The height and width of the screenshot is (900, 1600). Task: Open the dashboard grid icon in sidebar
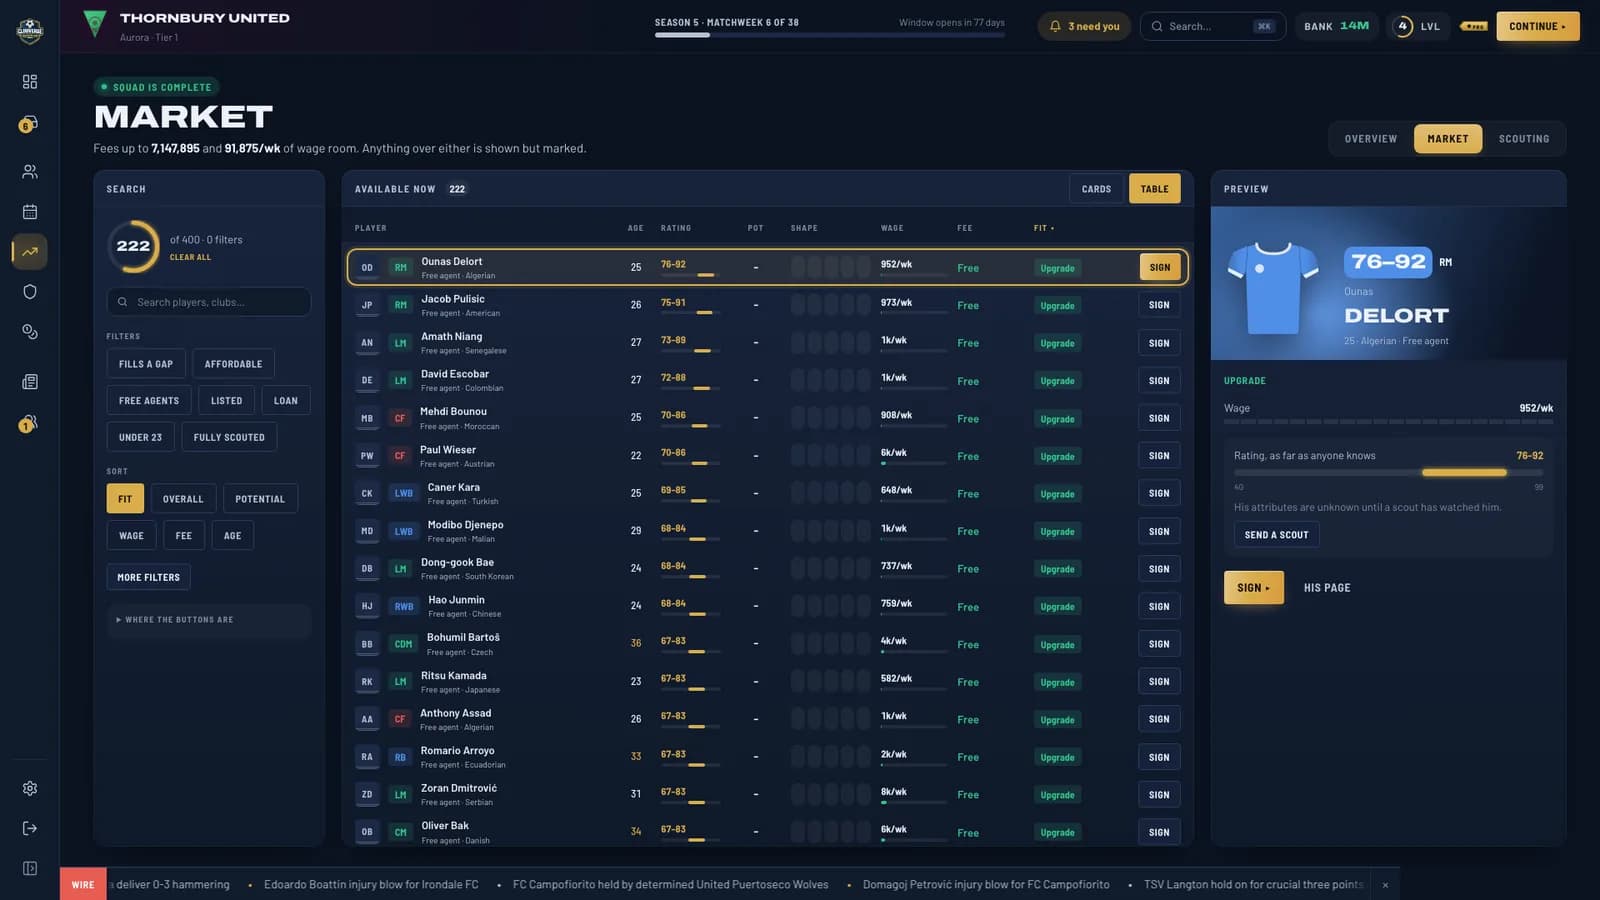pyautogui.click(x=30, y=82)
